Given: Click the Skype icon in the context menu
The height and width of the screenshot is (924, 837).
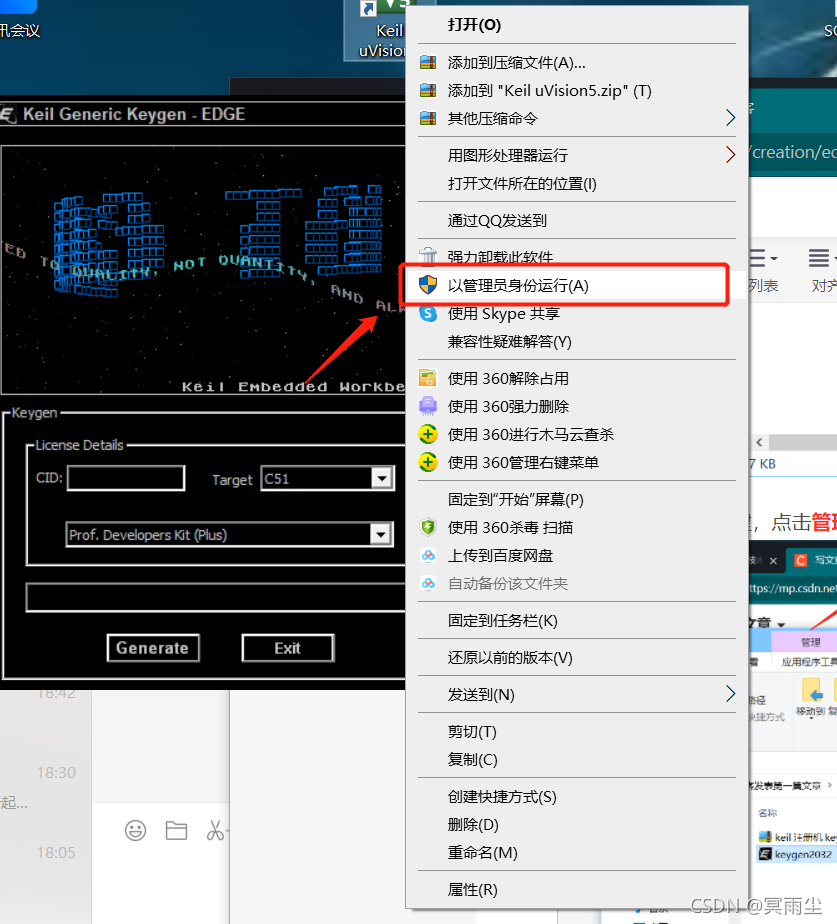Looking at the screenshot, I should (x=428, y=314).
